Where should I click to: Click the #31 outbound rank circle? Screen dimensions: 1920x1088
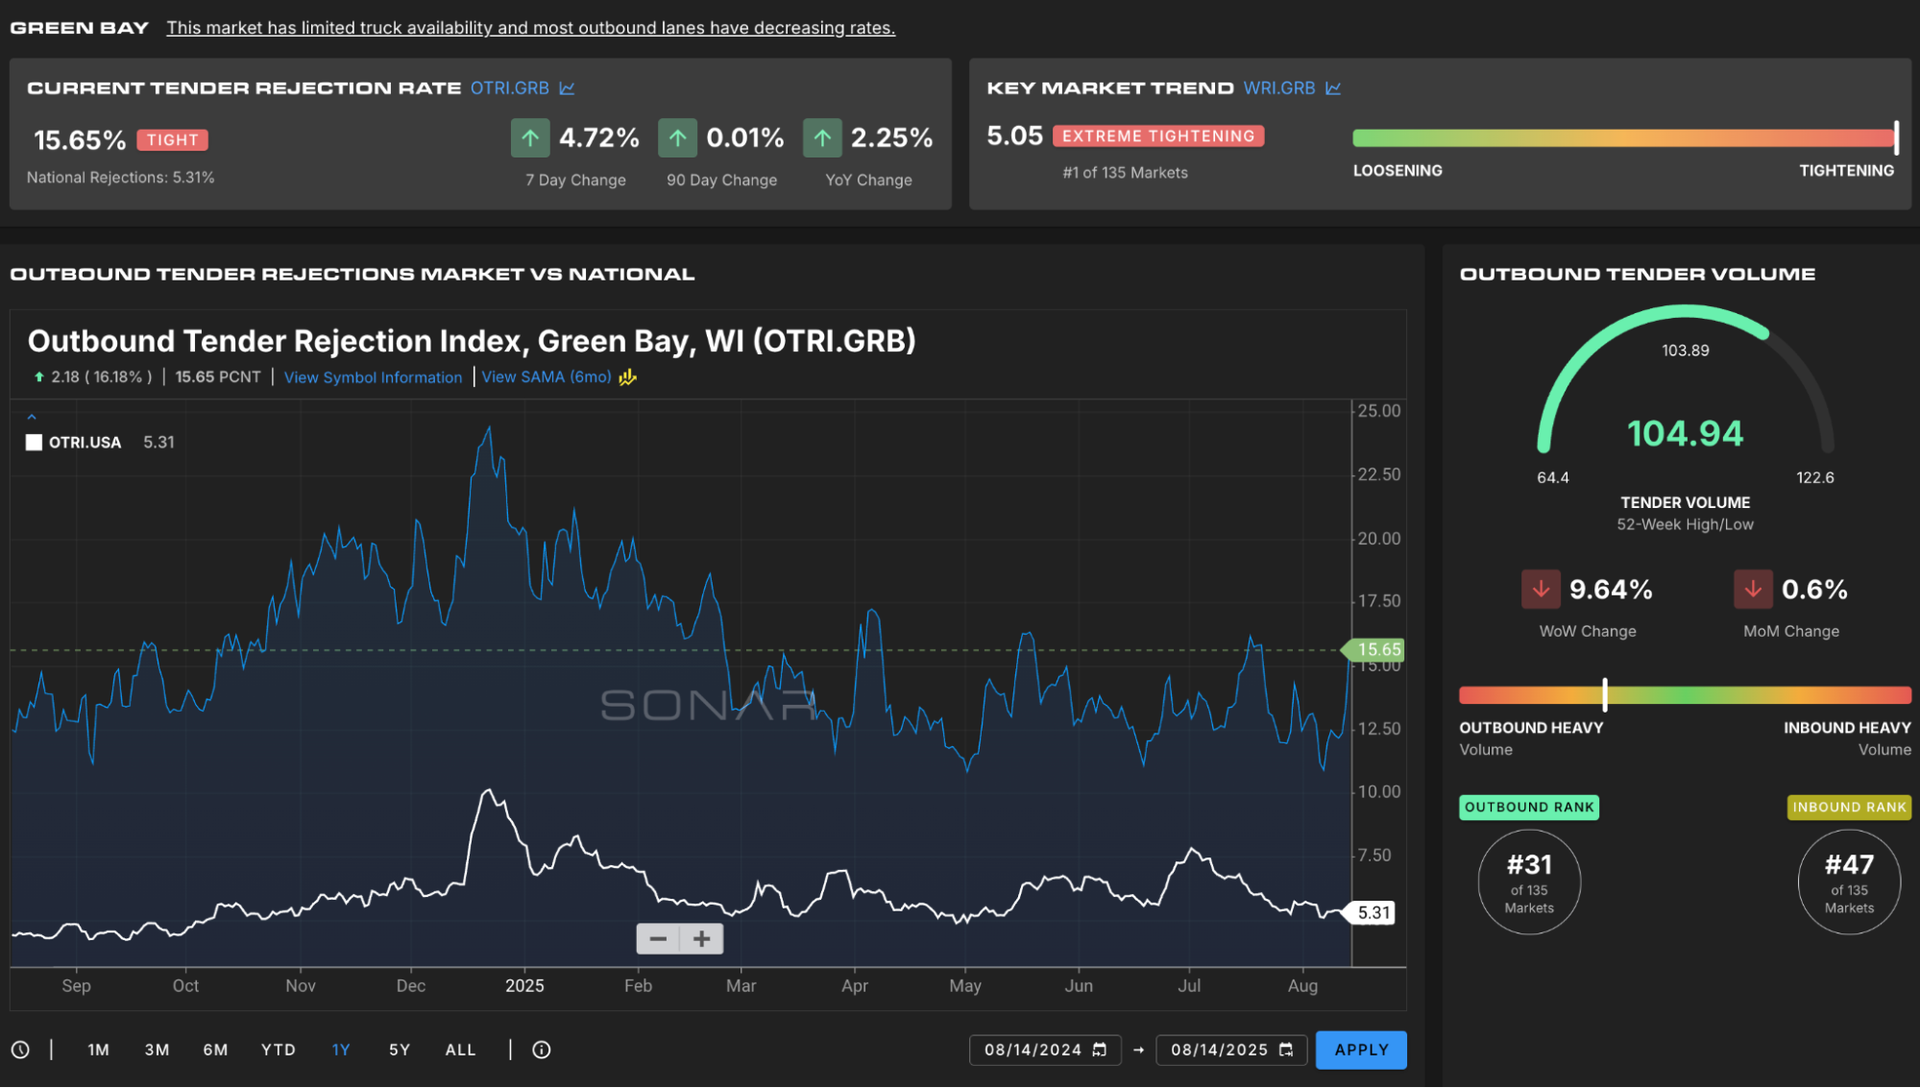(1529, 882)
